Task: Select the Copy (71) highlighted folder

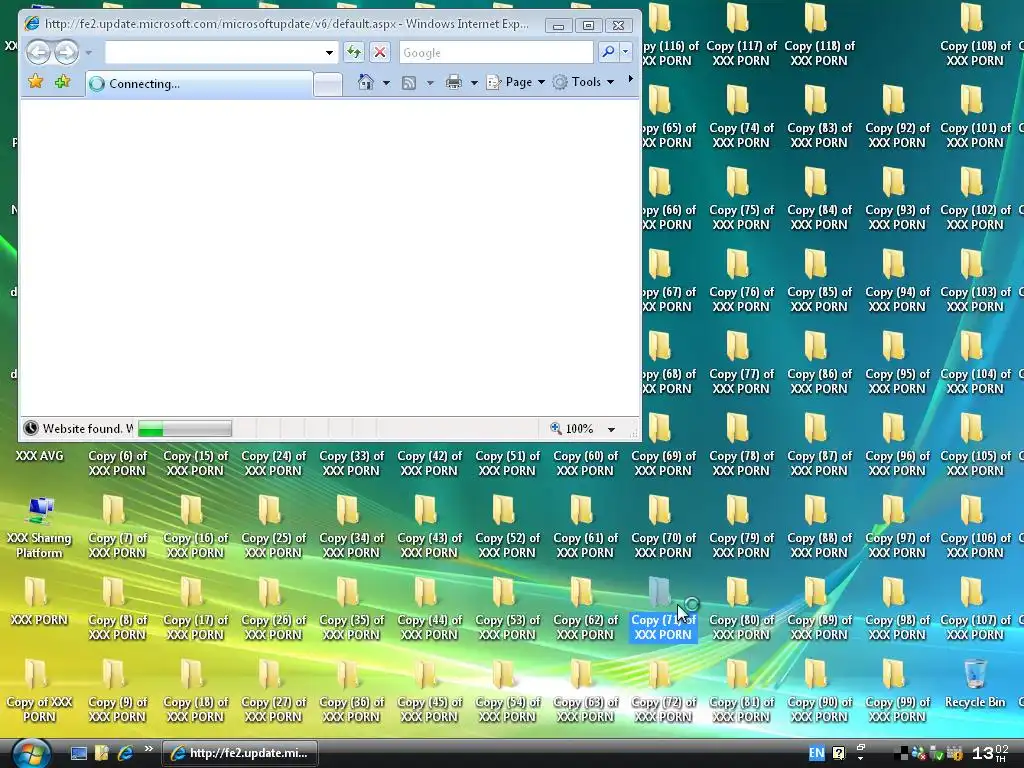Action: point(663,610)
